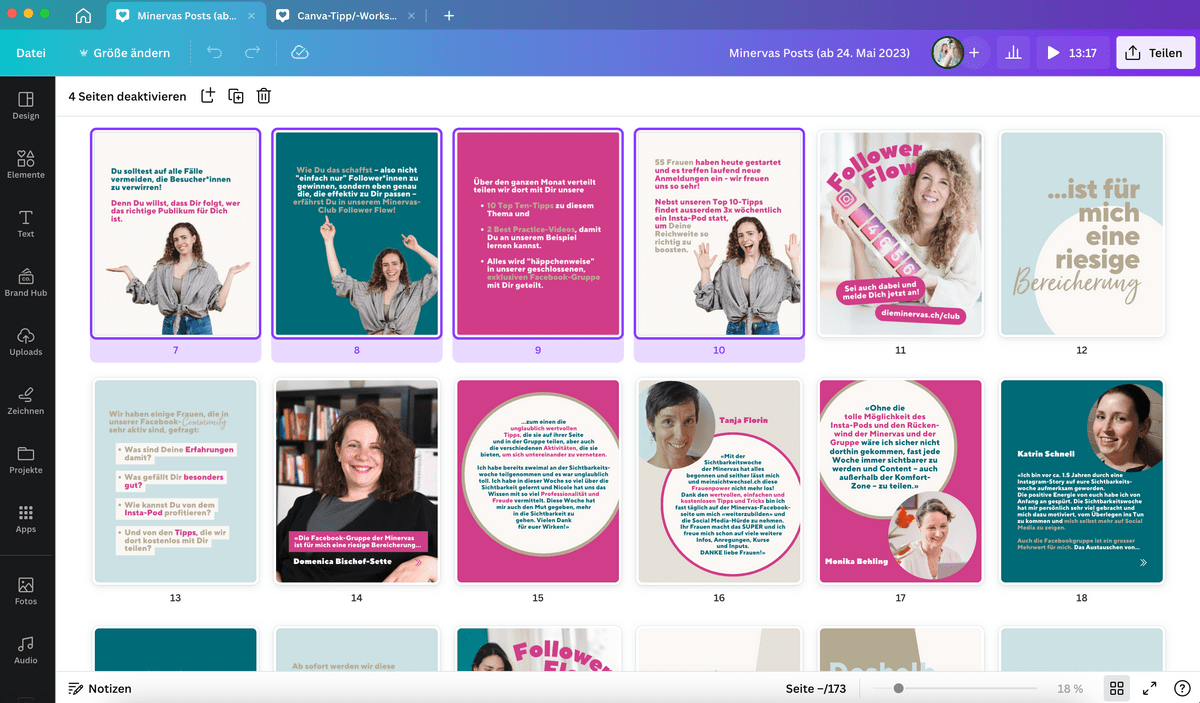Open the Notizen notes panel
Image resolution: width=1200 pixels, height=703 pixels.
click(x=100, y=688)
